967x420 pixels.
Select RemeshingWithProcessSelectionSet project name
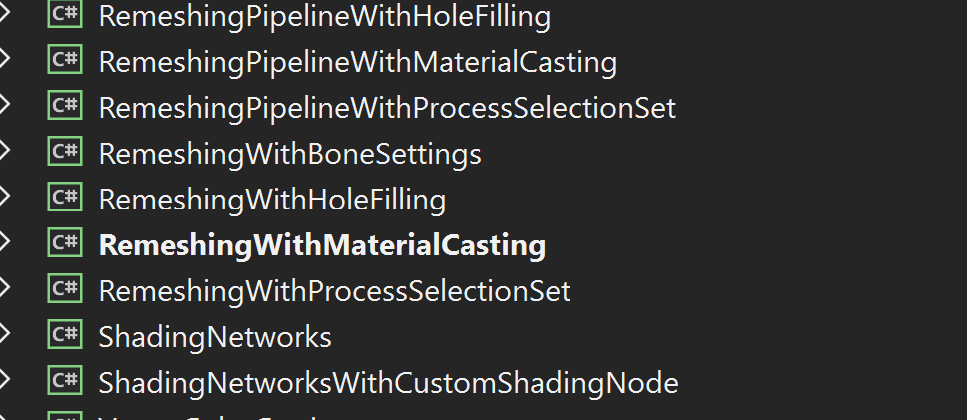click(335, 290)
